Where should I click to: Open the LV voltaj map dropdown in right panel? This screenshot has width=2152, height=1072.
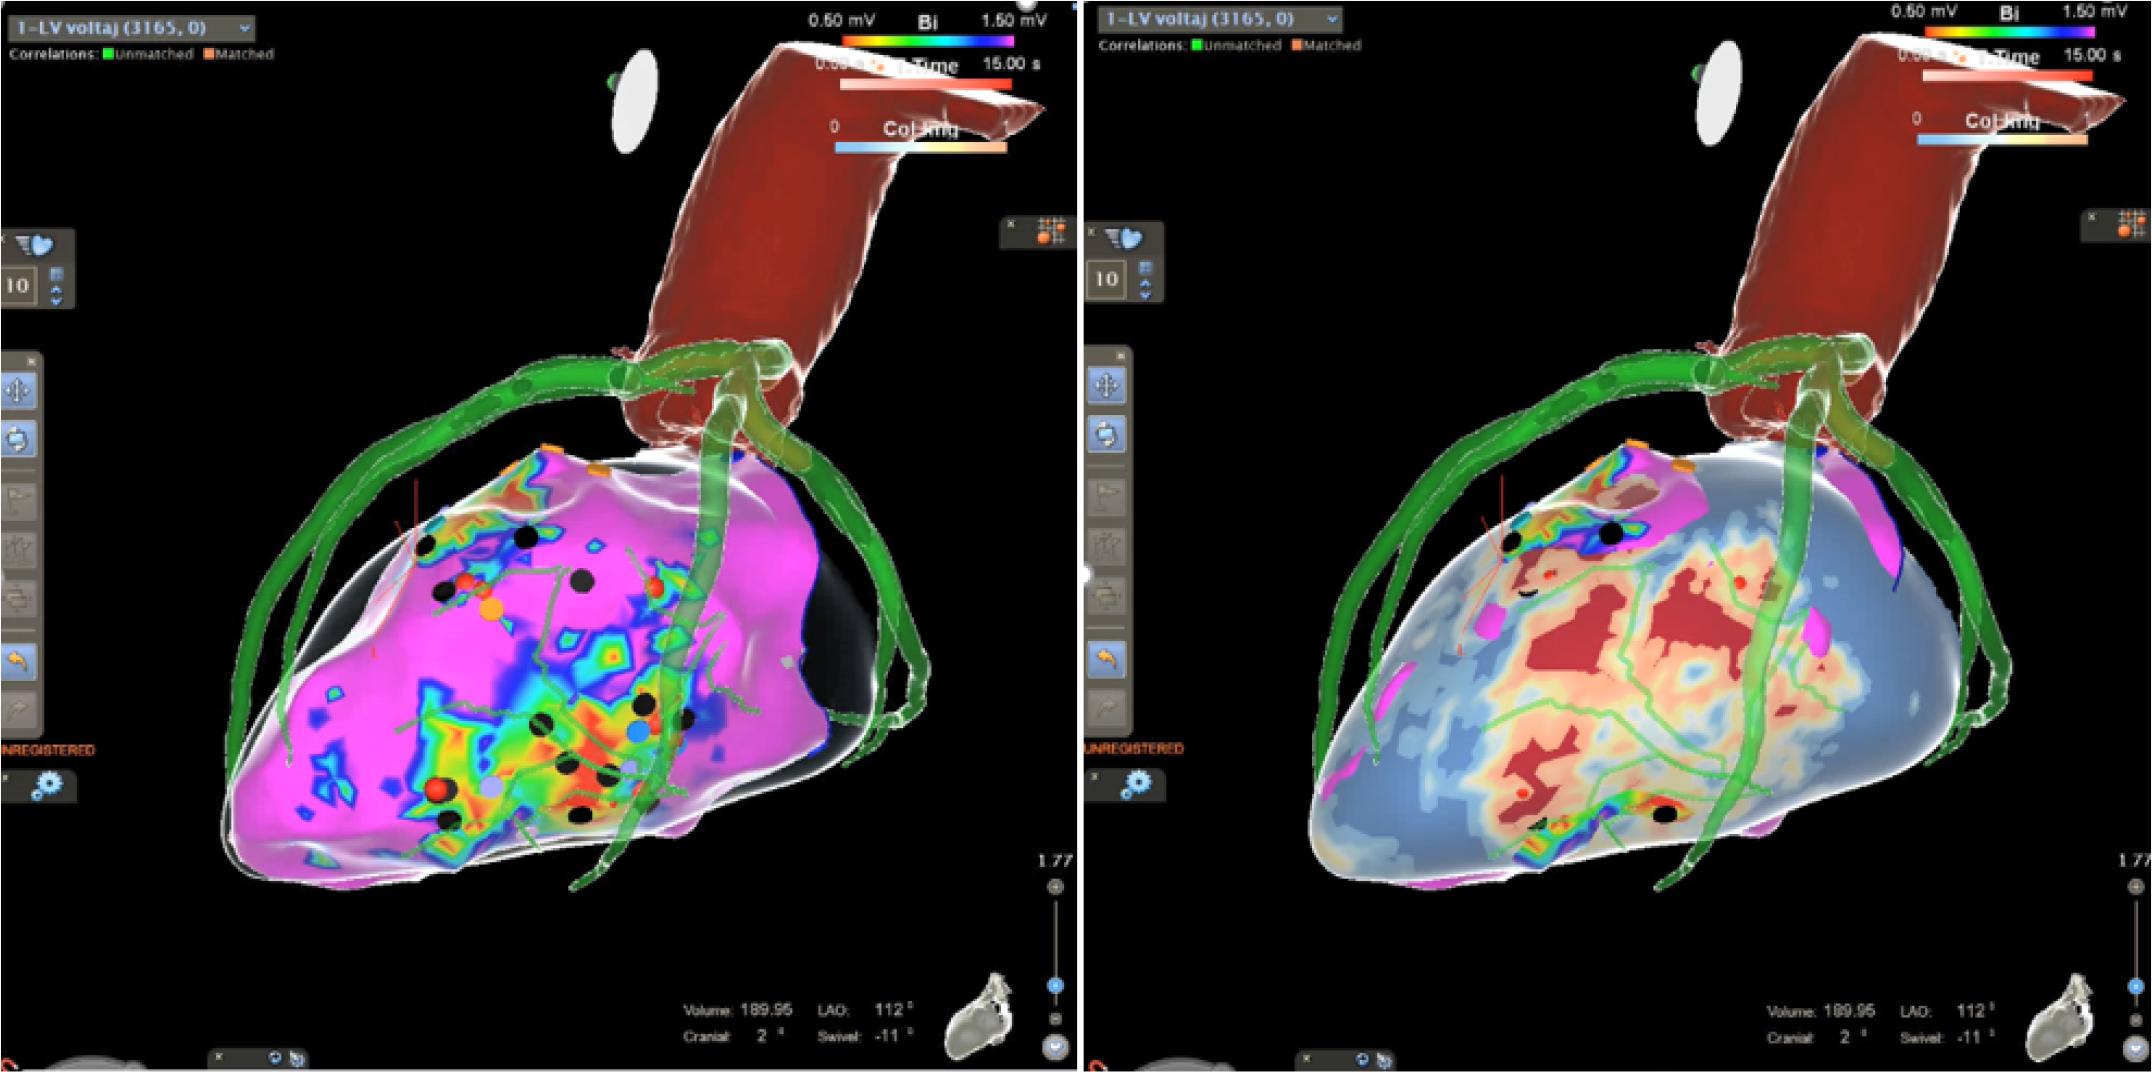pos(1331,19)
